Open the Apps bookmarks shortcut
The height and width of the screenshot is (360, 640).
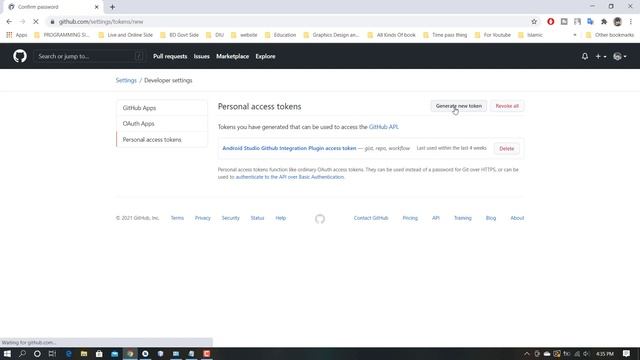[x=17, y=35]
